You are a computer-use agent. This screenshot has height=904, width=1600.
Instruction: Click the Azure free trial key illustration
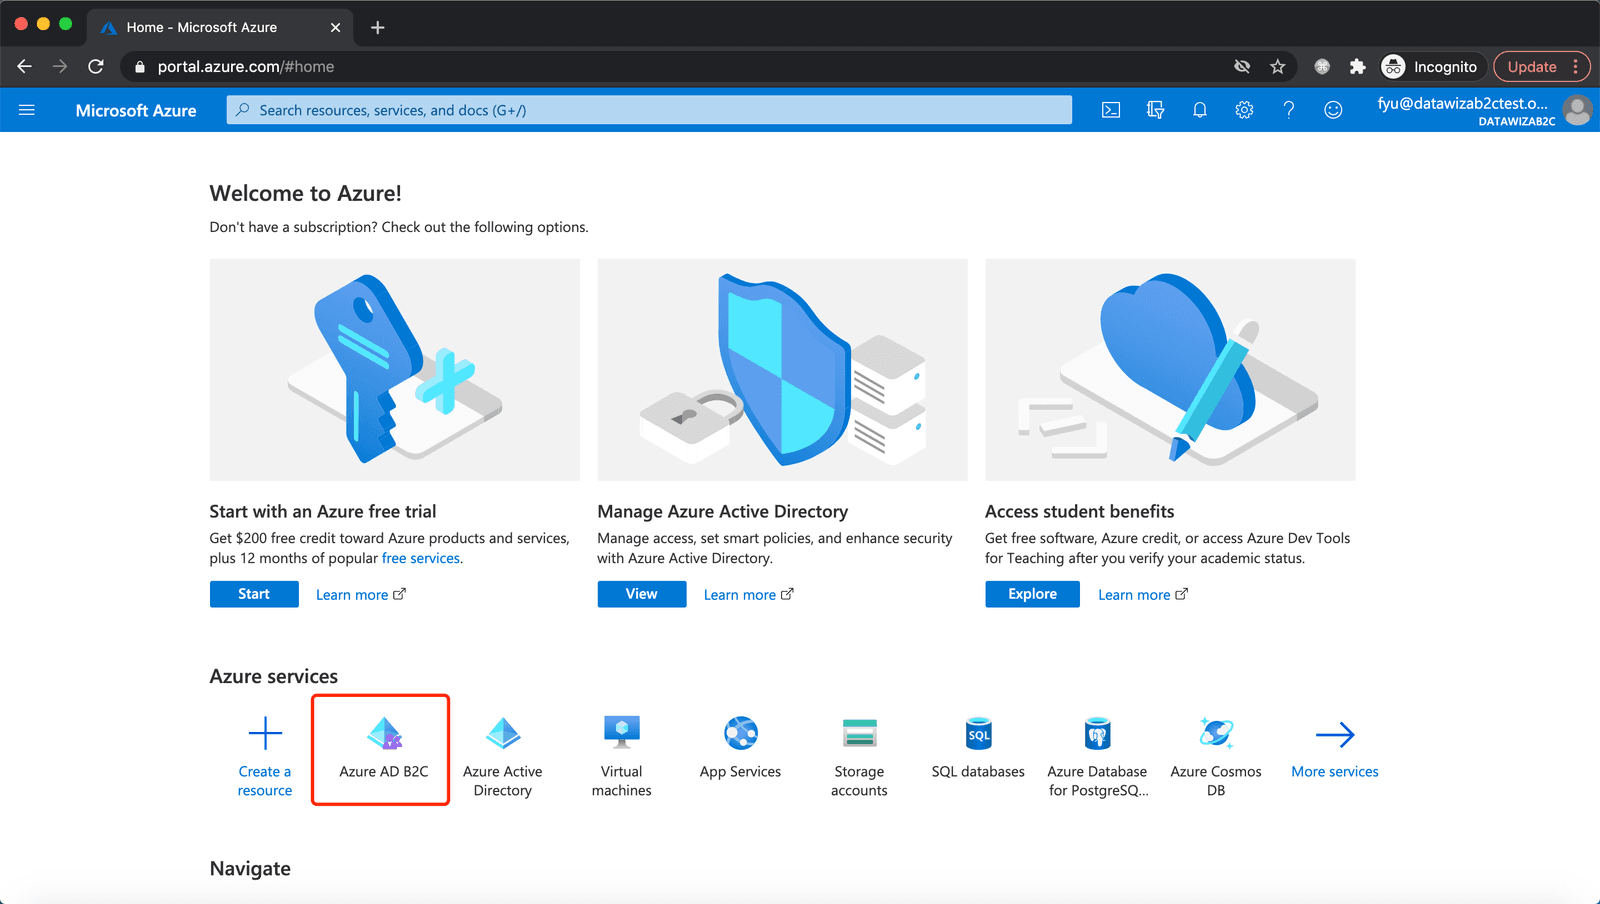[x=395, y=370]
